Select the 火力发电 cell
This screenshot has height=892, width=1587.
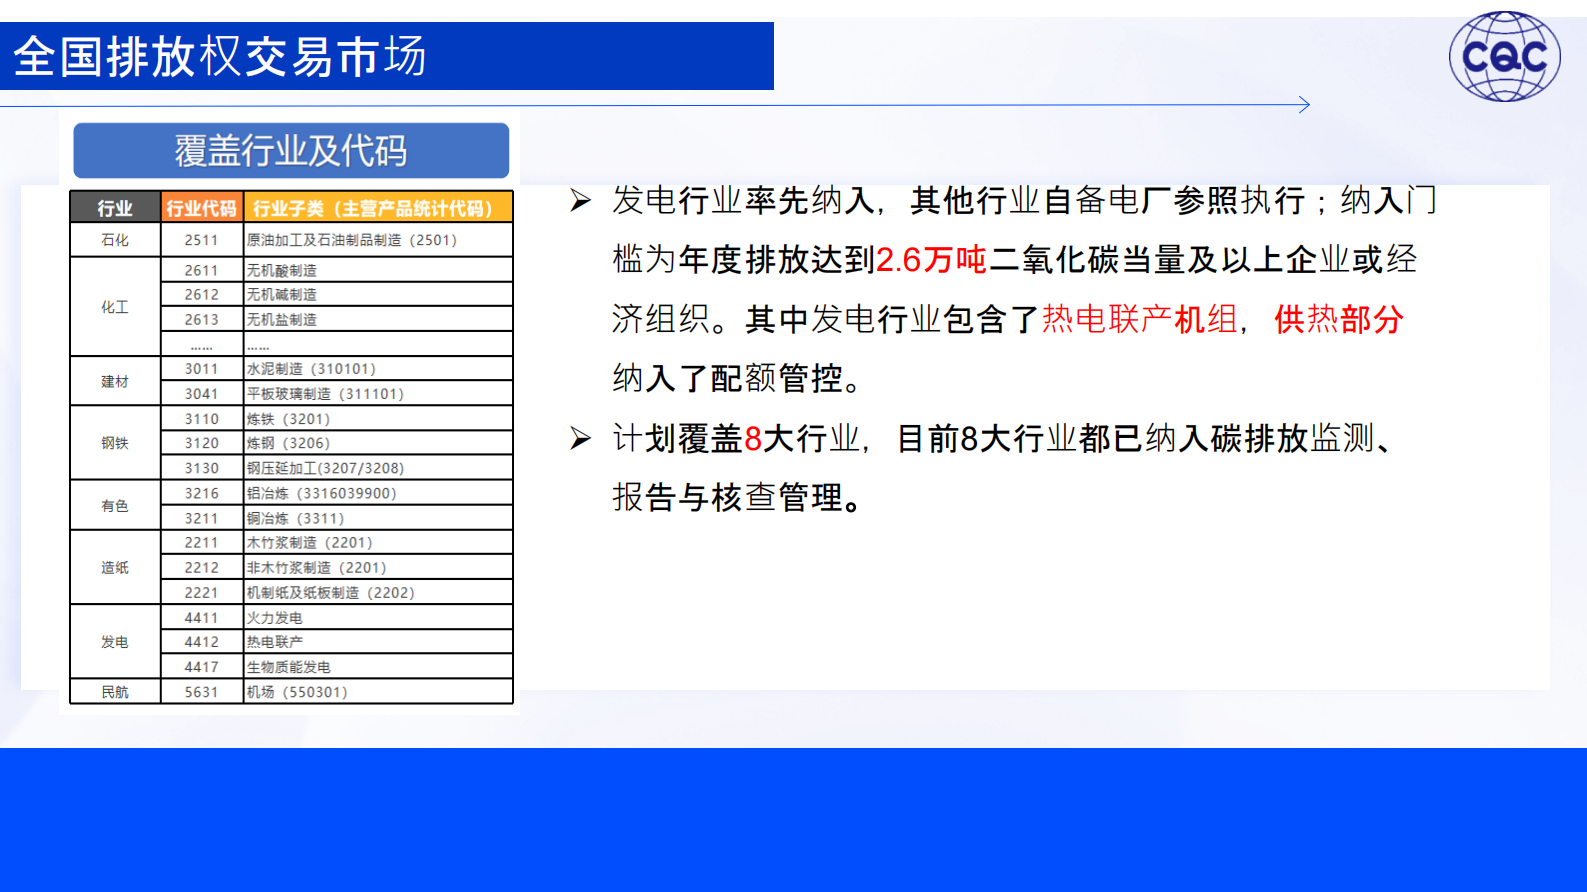(378, 618)
